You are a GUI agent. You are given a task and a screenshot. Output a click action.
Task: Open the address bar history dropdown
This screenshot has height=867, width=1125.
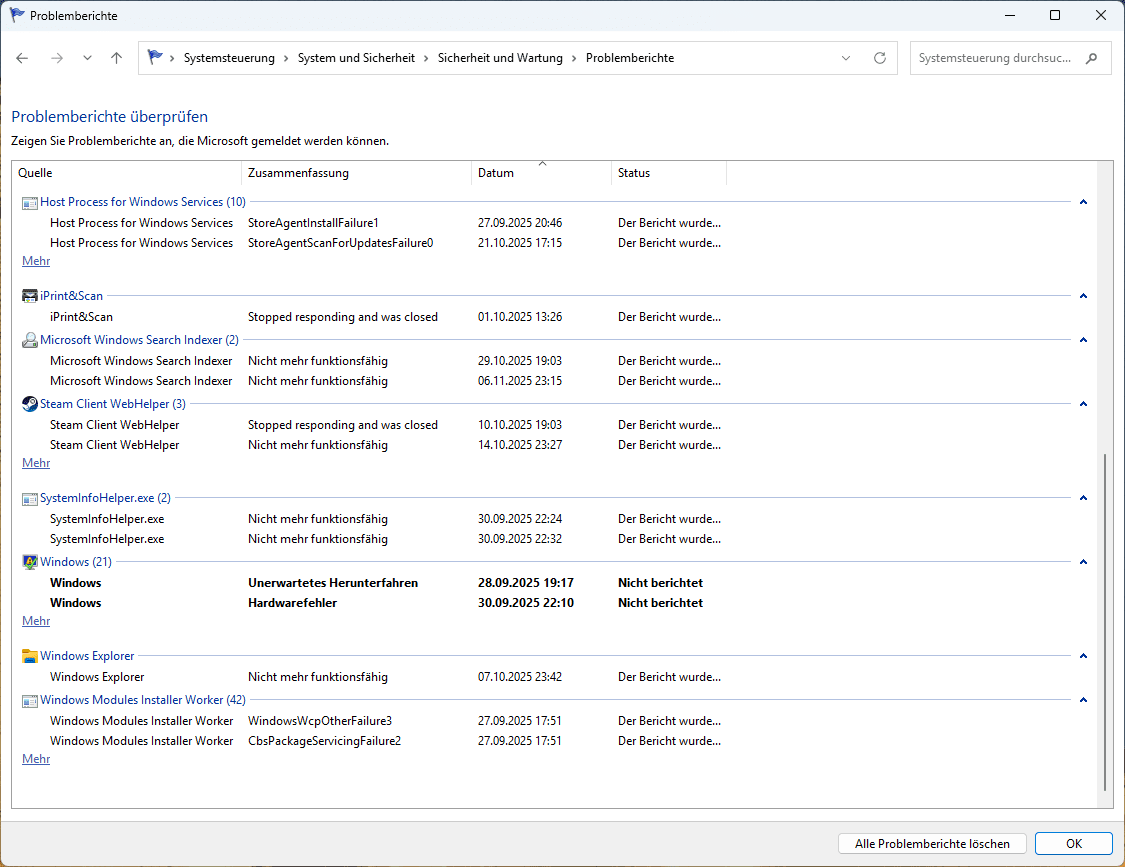coord(846,58)
